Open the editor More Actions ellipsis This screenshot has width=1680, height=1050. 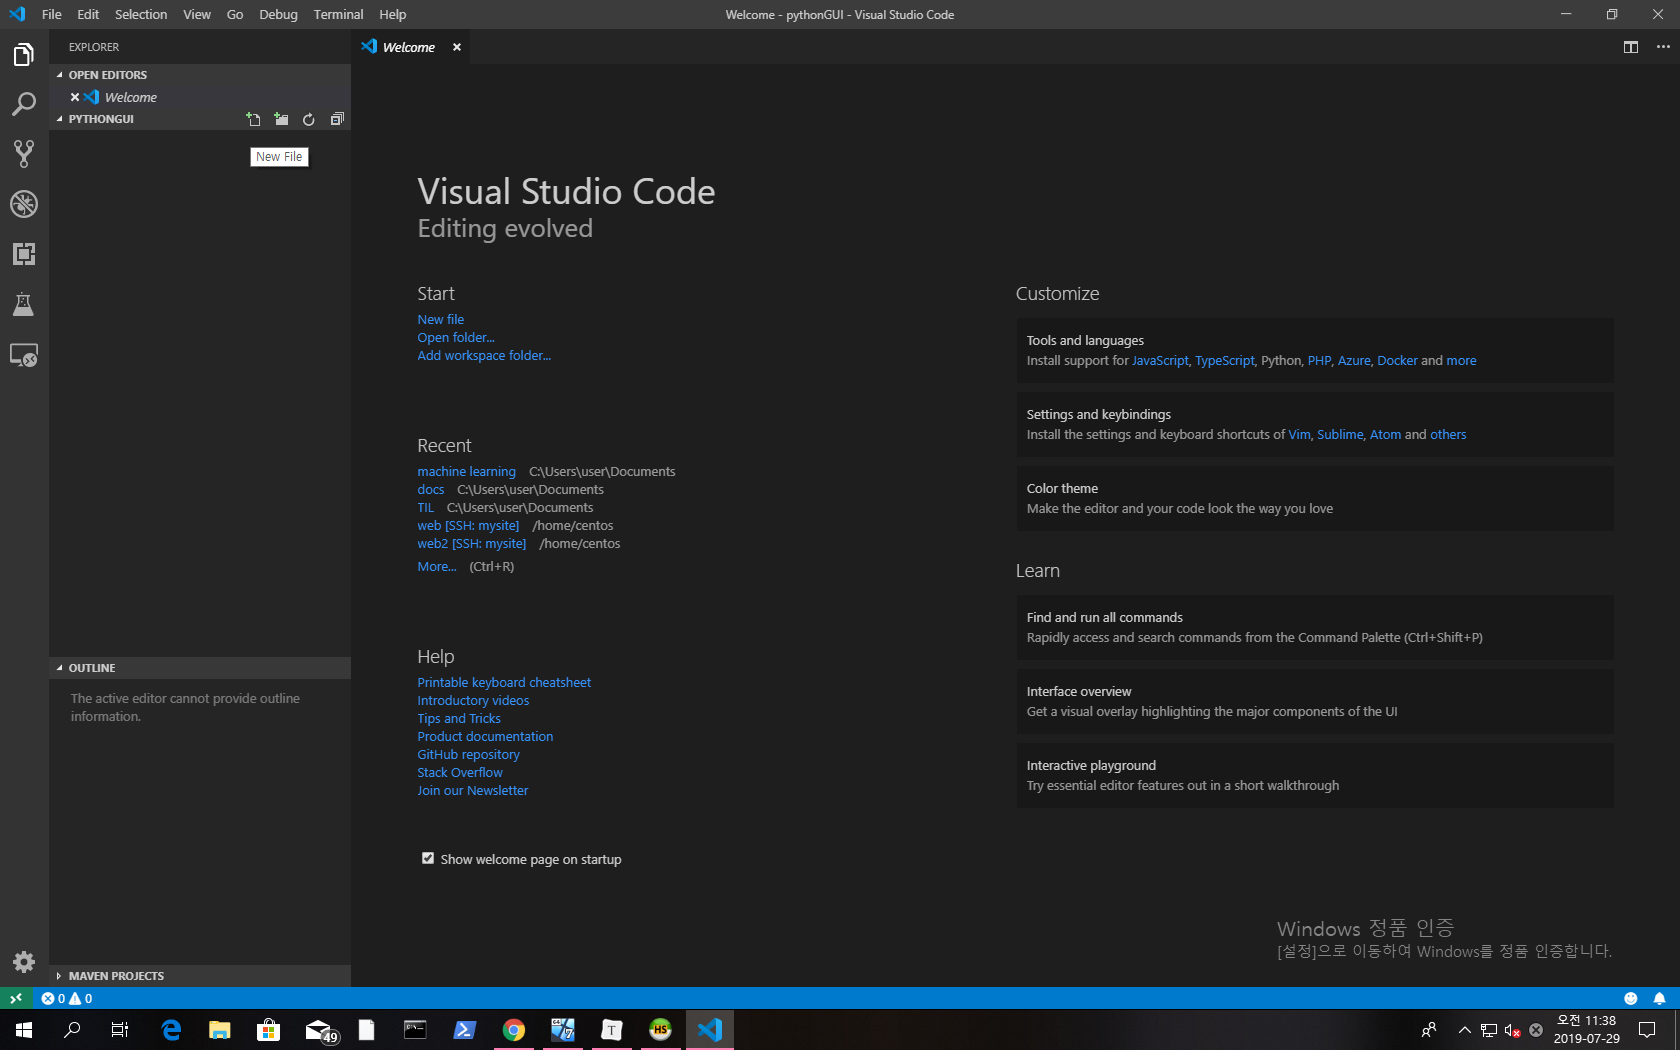click(1663, 47)
